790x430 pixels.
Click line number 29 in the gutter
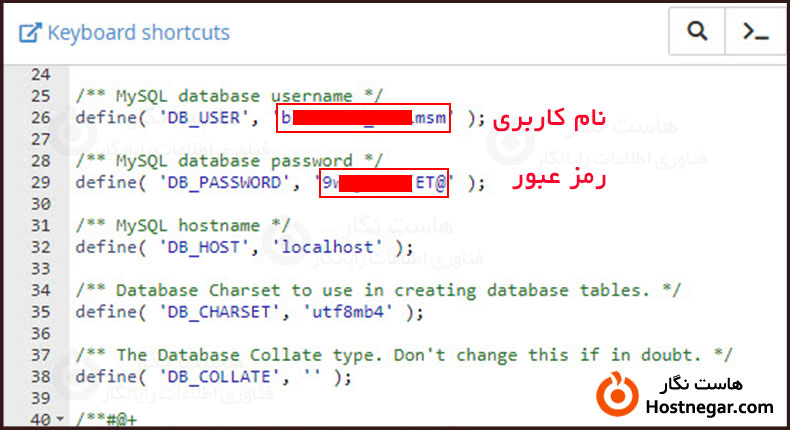pos(39,183)
